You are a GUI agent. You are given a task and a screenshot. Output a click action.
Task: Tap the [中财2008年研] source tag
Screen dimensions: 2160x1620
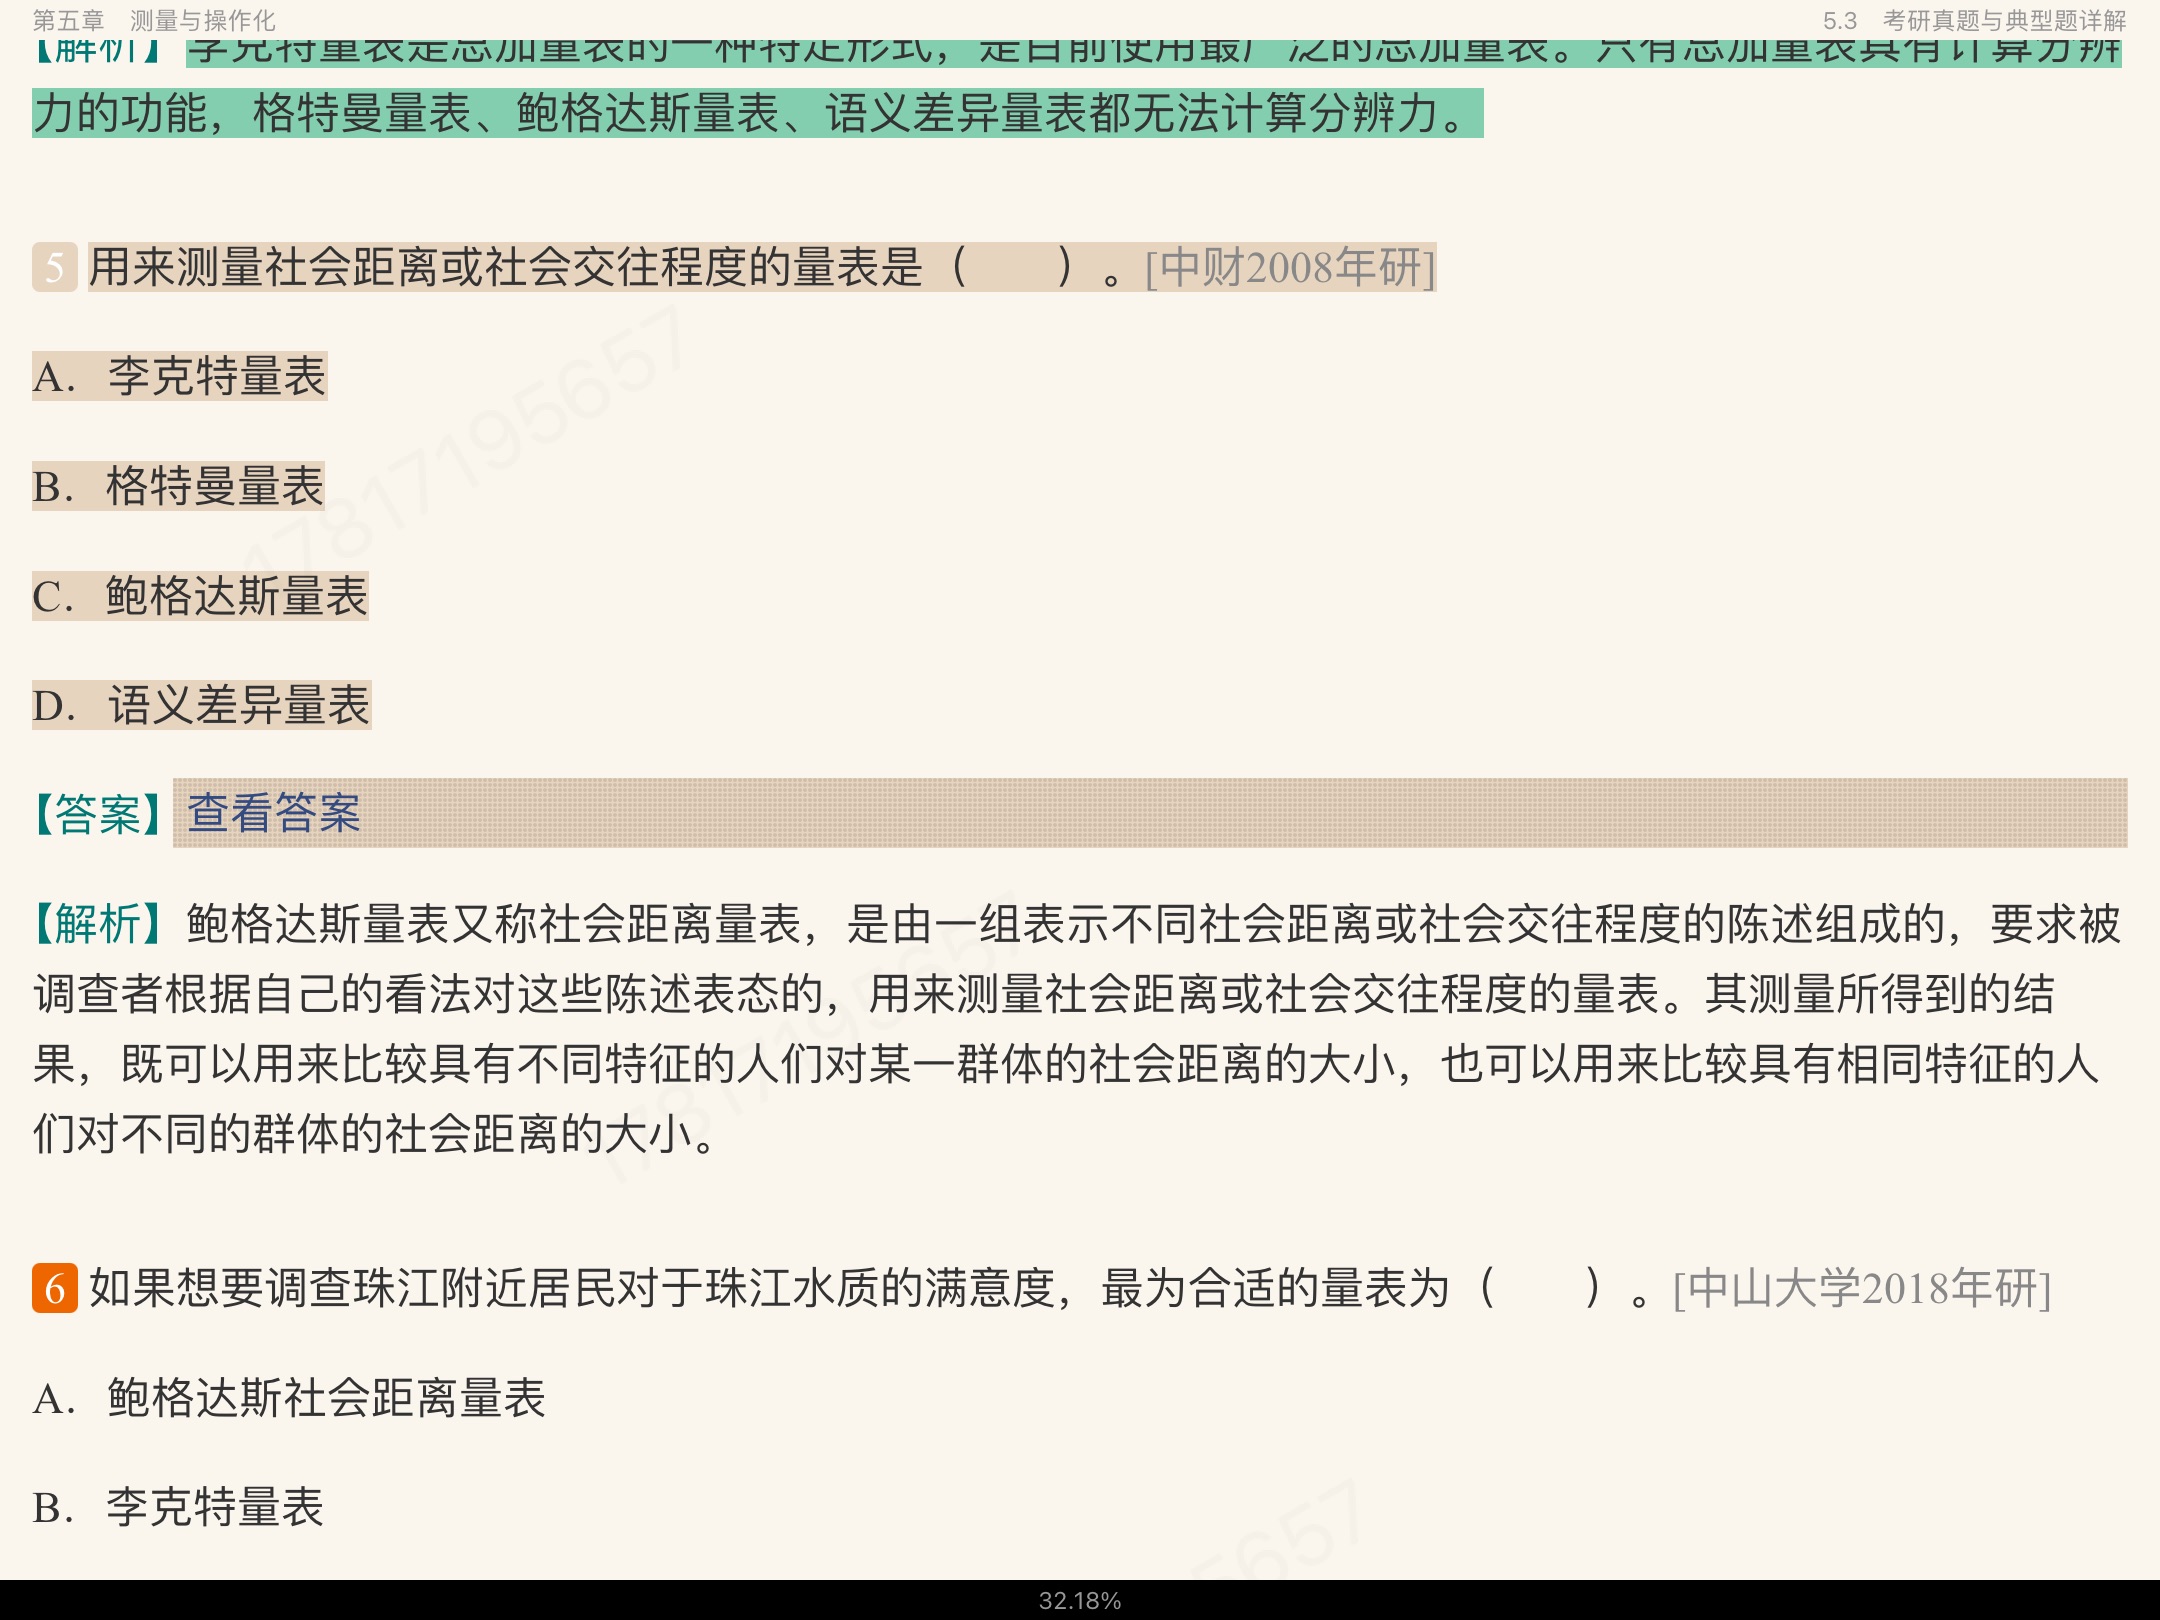pos(1290,268)
